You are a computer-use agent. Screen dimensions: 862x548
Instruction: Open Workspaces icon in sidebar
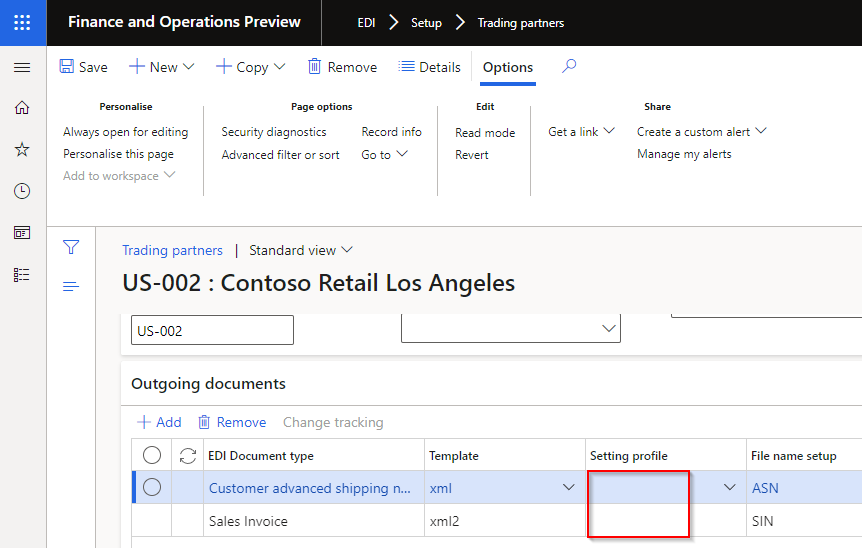(x=22, y=232)
